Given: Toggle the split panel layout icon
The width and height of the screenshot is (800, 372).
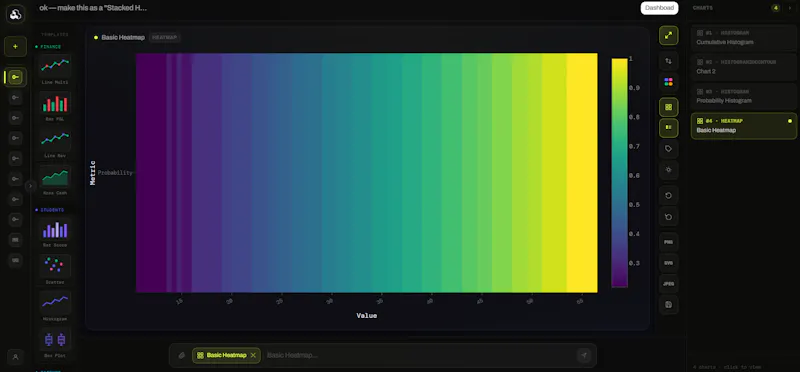Looking at the screenshot, I should click(668, 128).
